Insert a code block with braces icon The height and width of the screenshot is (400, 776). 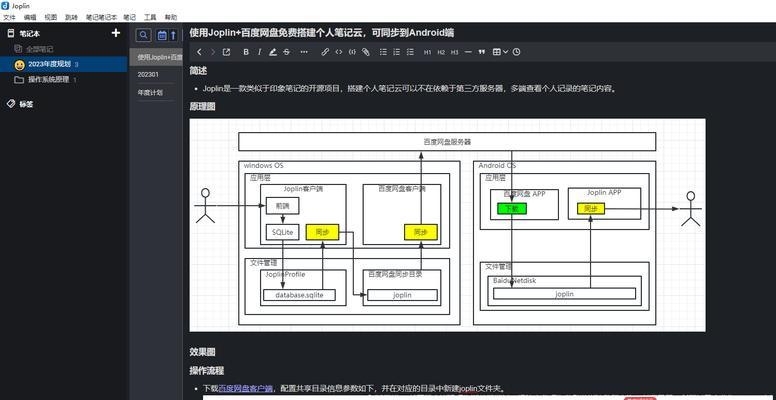pyautogui.click(x=352, y=52)
